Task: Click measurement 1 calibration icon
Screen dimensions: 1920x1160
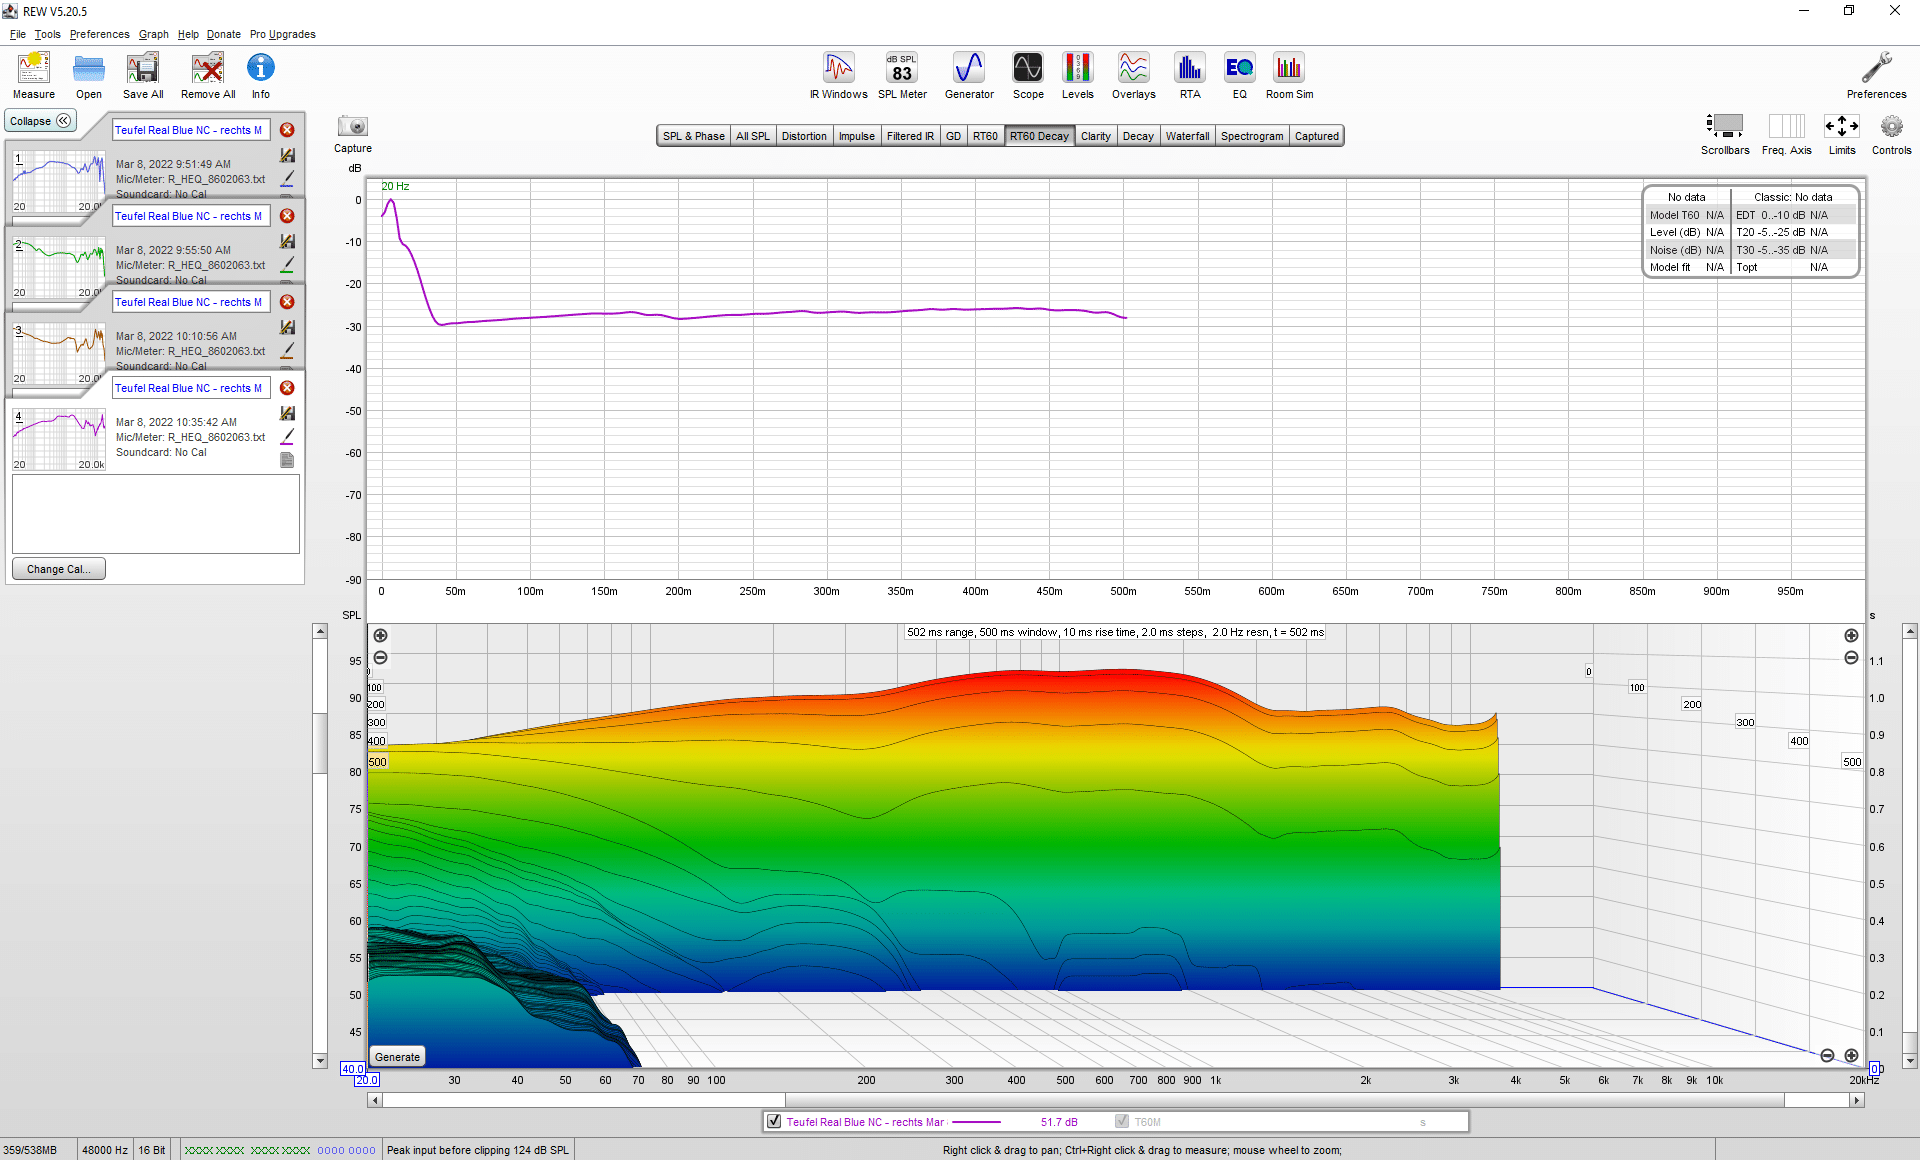Action: (287, 155)
